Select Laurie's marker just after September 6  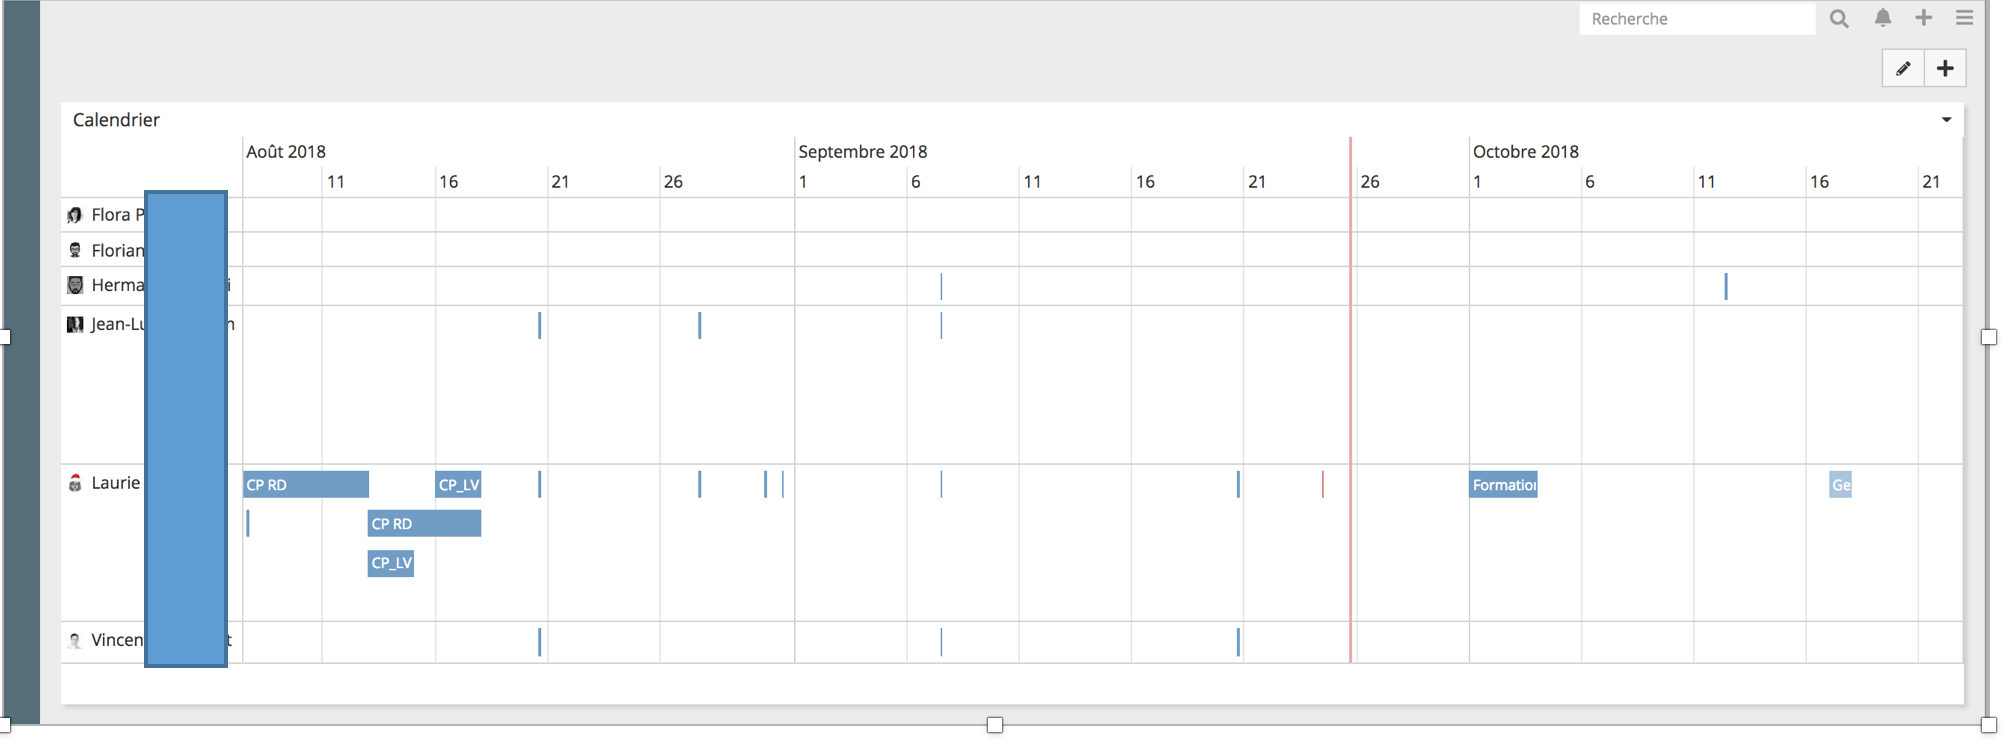pos(941,485)
